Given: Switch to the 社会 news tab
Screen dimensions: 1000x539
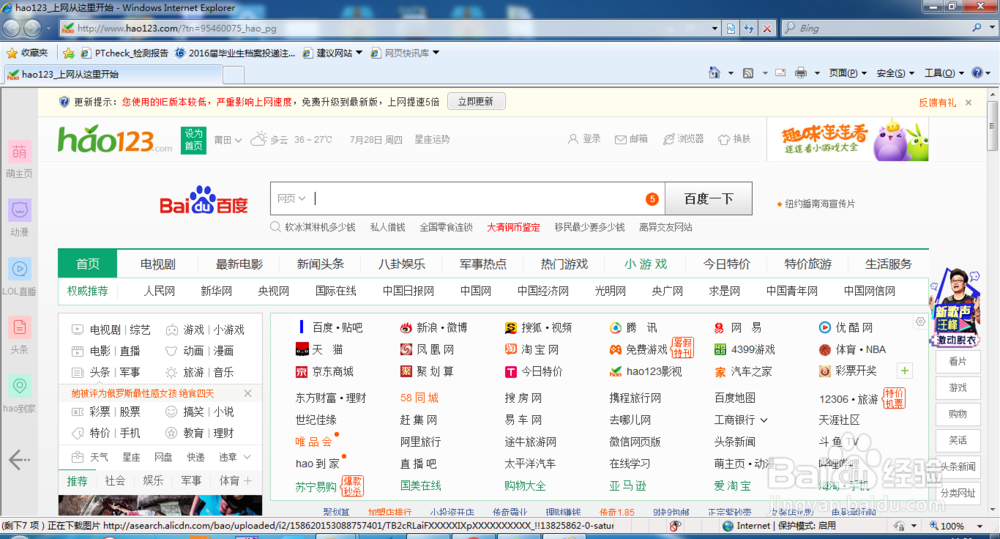Looking at the screenshot, I should 115,480.
